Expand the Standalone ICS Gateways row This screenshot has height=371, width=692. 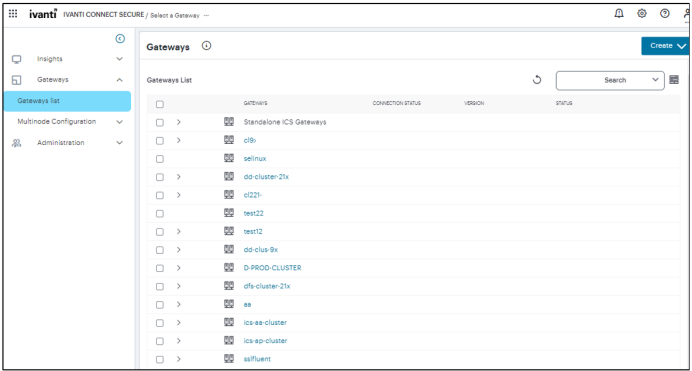point(179,122)
